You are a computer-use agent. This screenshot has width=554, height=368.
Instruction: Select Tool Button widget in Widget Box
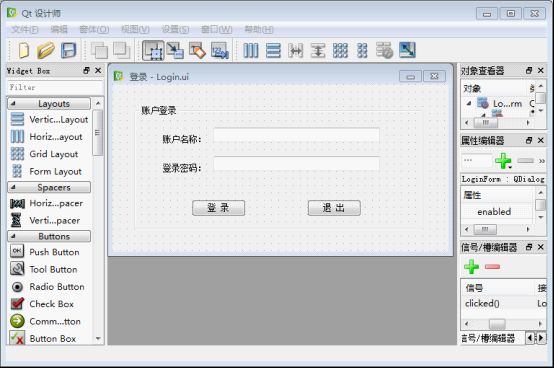[x=49, y=269]
